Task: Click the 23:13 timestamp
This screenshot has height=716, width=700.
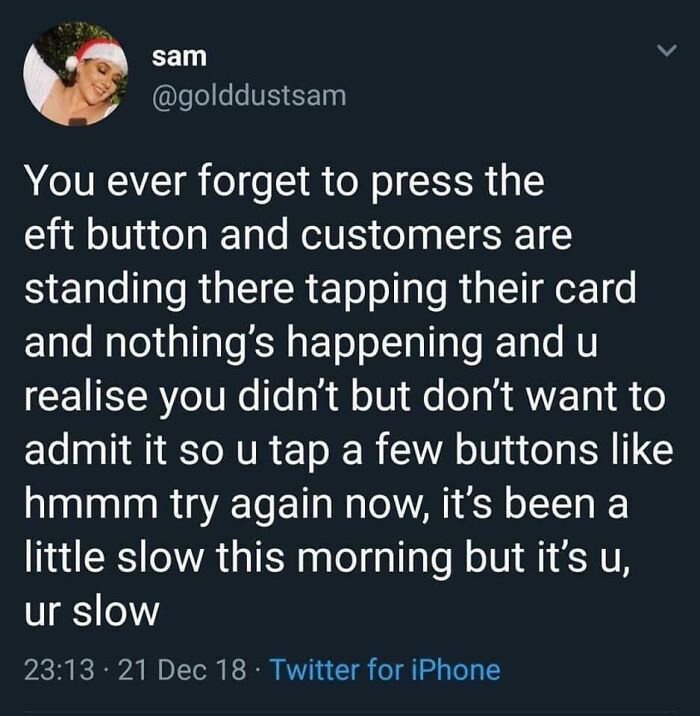Action: (60, 670)
